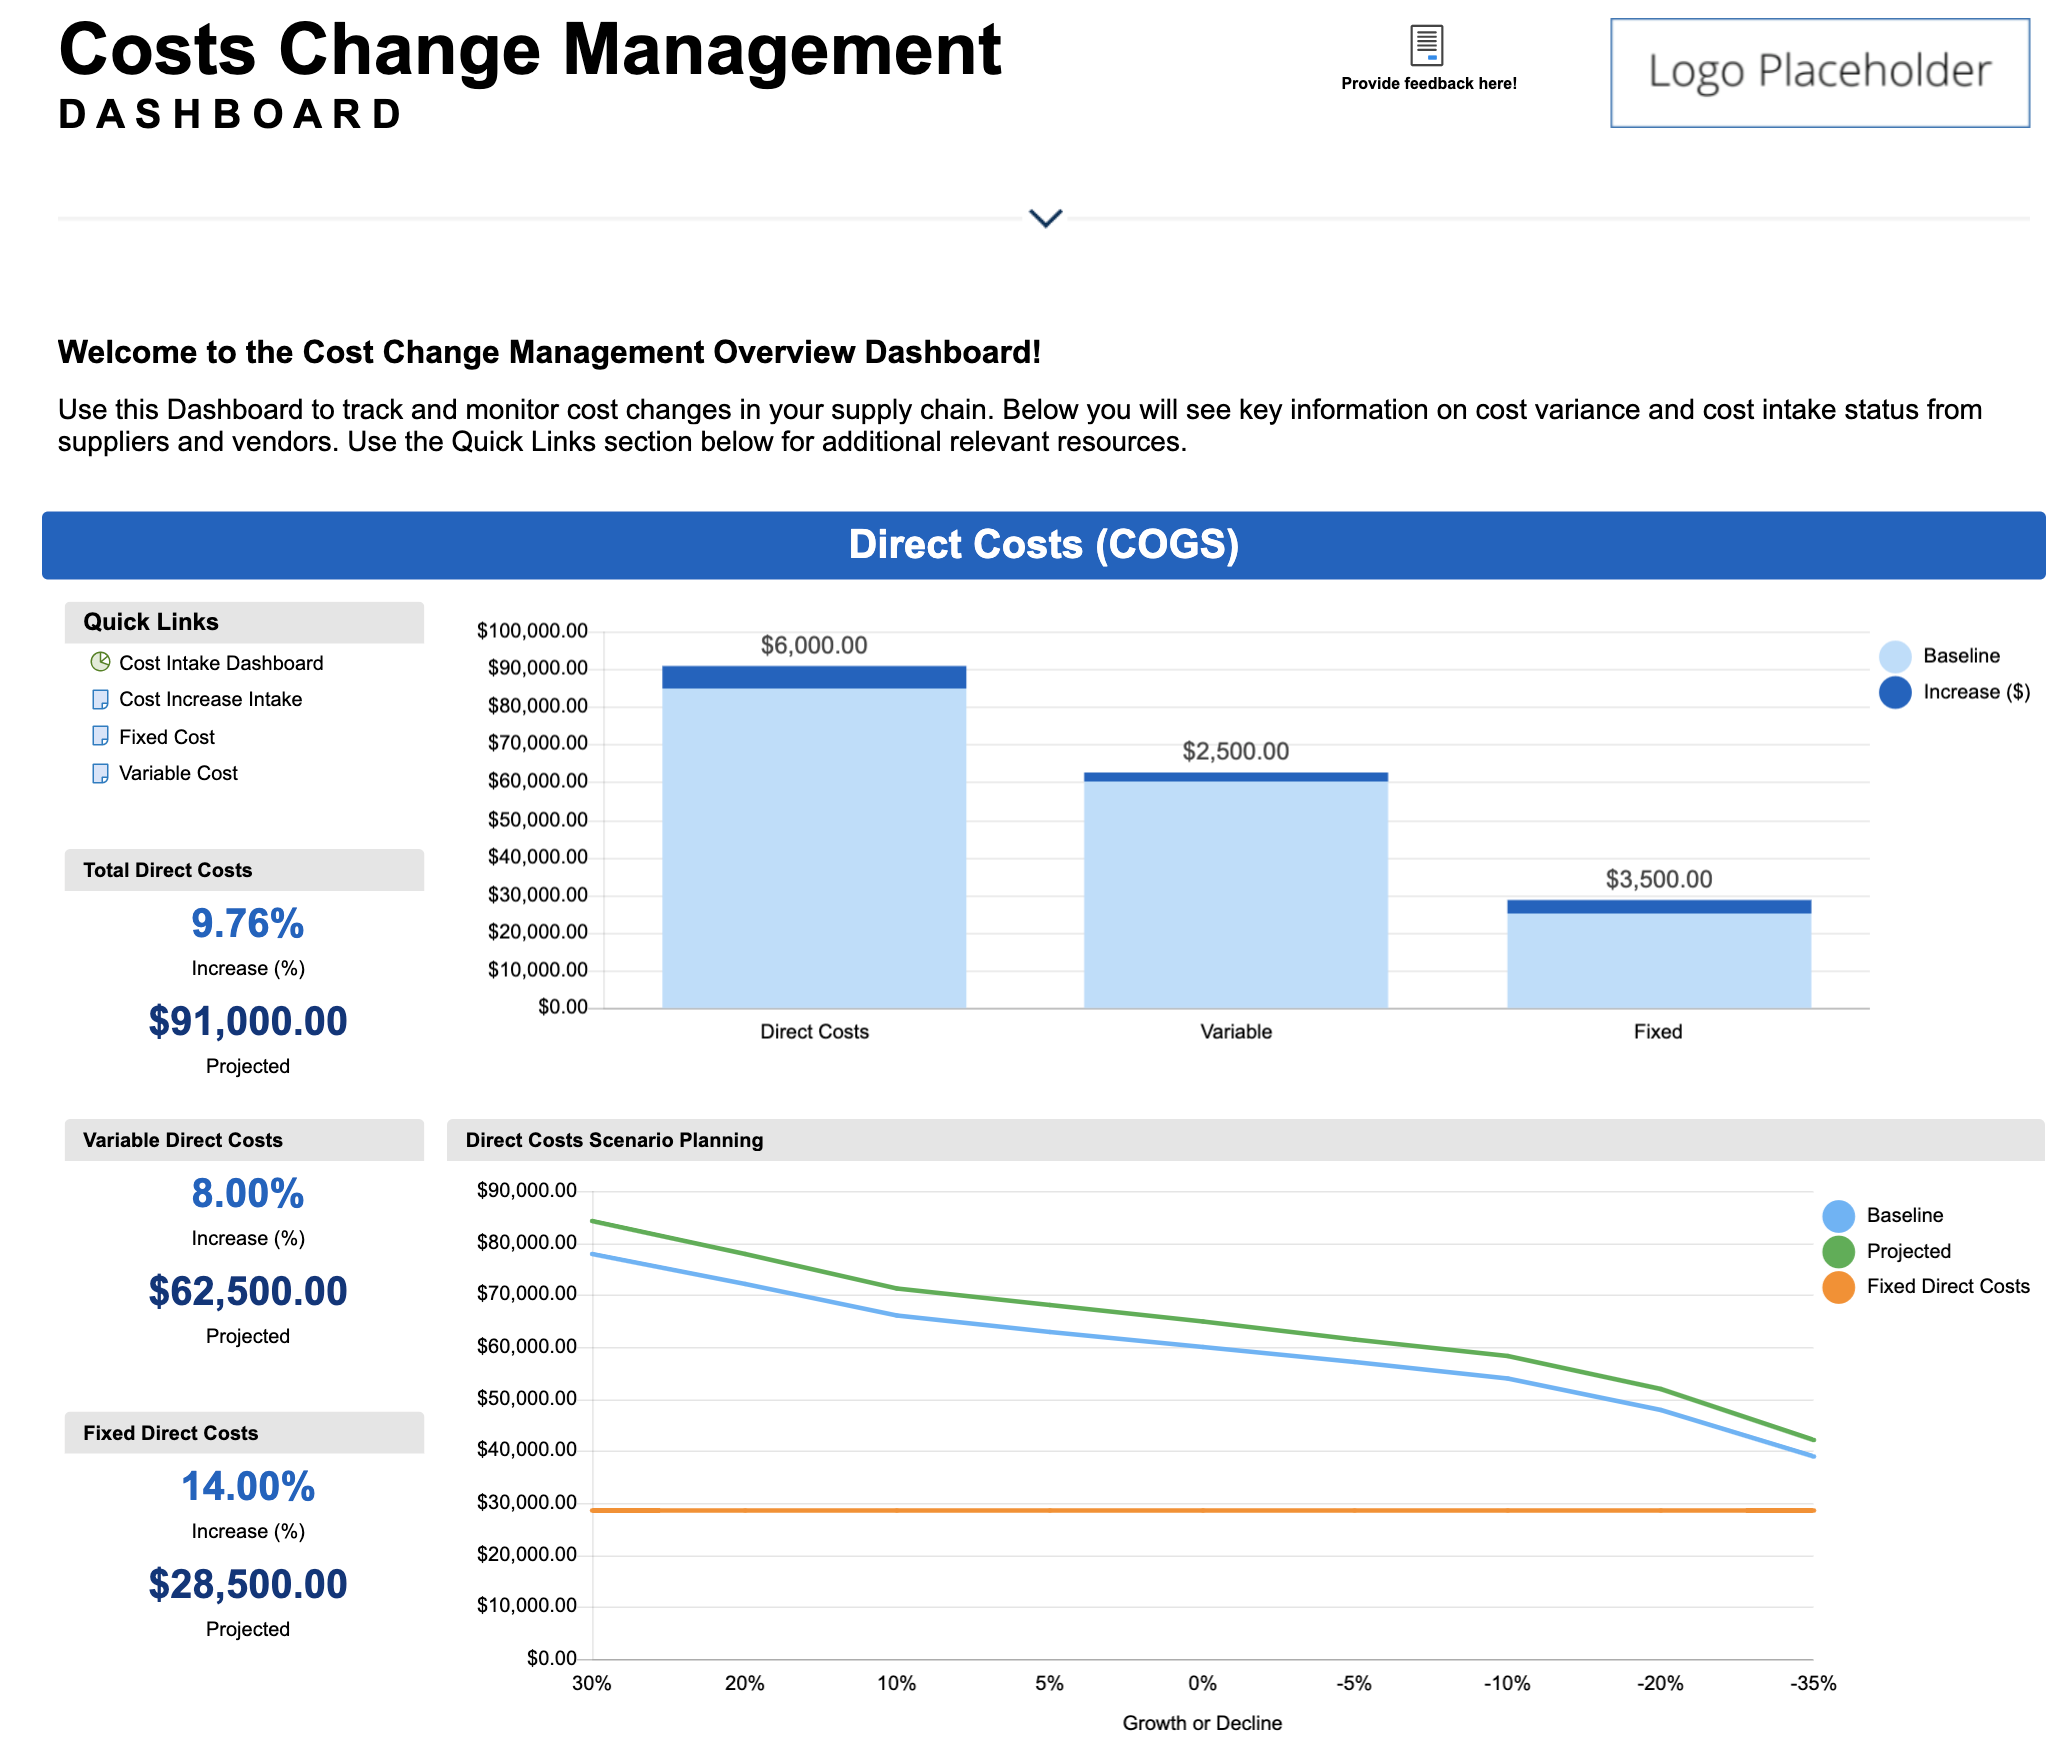
Task: Click the Variable Cost sheet icon
Action: click(x=100, y=773)
